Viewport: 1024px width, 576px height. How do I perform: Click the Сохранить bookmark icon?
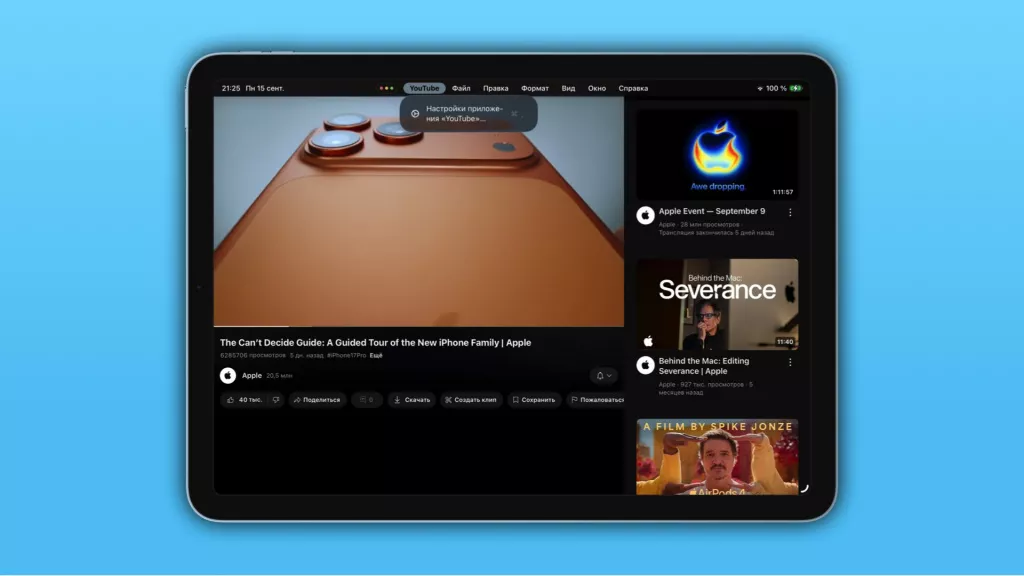click(x=516, y=400)
